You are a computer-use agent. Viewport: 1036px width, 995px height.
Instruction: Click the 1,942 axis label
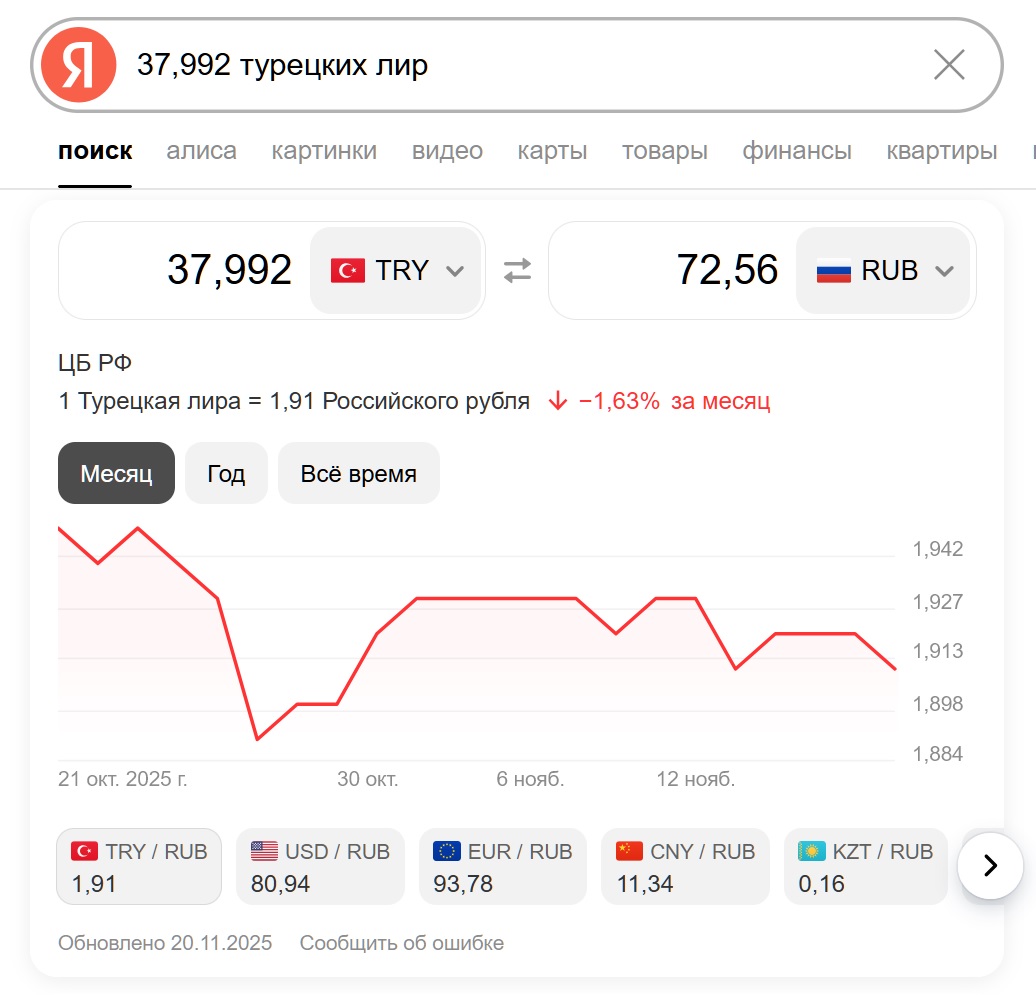[x=938, y=549]
